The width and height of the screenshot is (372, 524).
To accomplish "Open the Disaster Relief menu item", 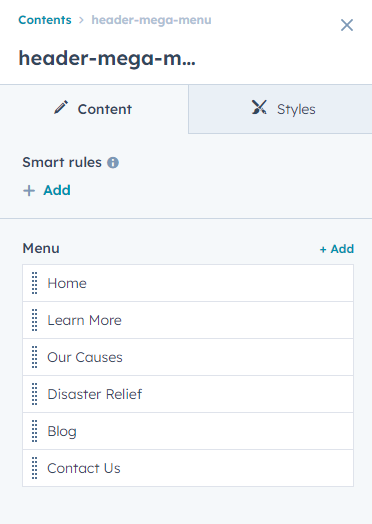I will click(x=188, y=394).
